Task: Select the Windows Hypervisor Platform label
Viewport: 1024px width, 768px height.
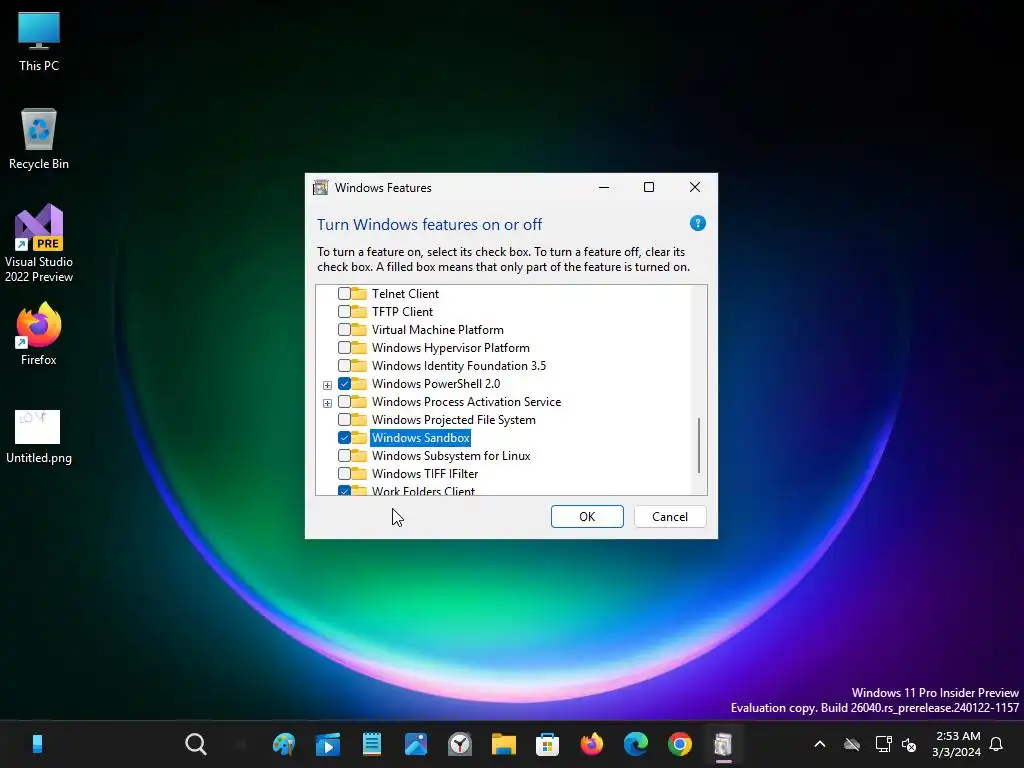Action: [x=451, y=347]
